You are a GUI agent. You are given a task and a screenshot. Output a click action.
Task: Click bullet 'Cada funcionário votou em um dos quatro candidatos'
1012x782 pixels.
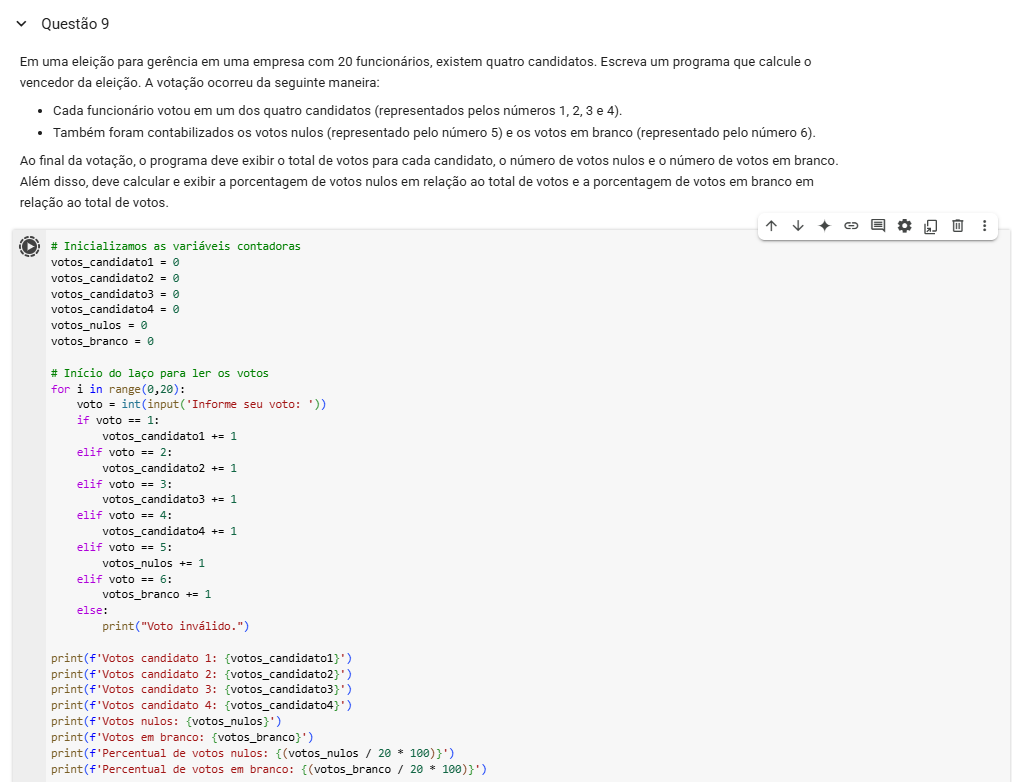338,110
